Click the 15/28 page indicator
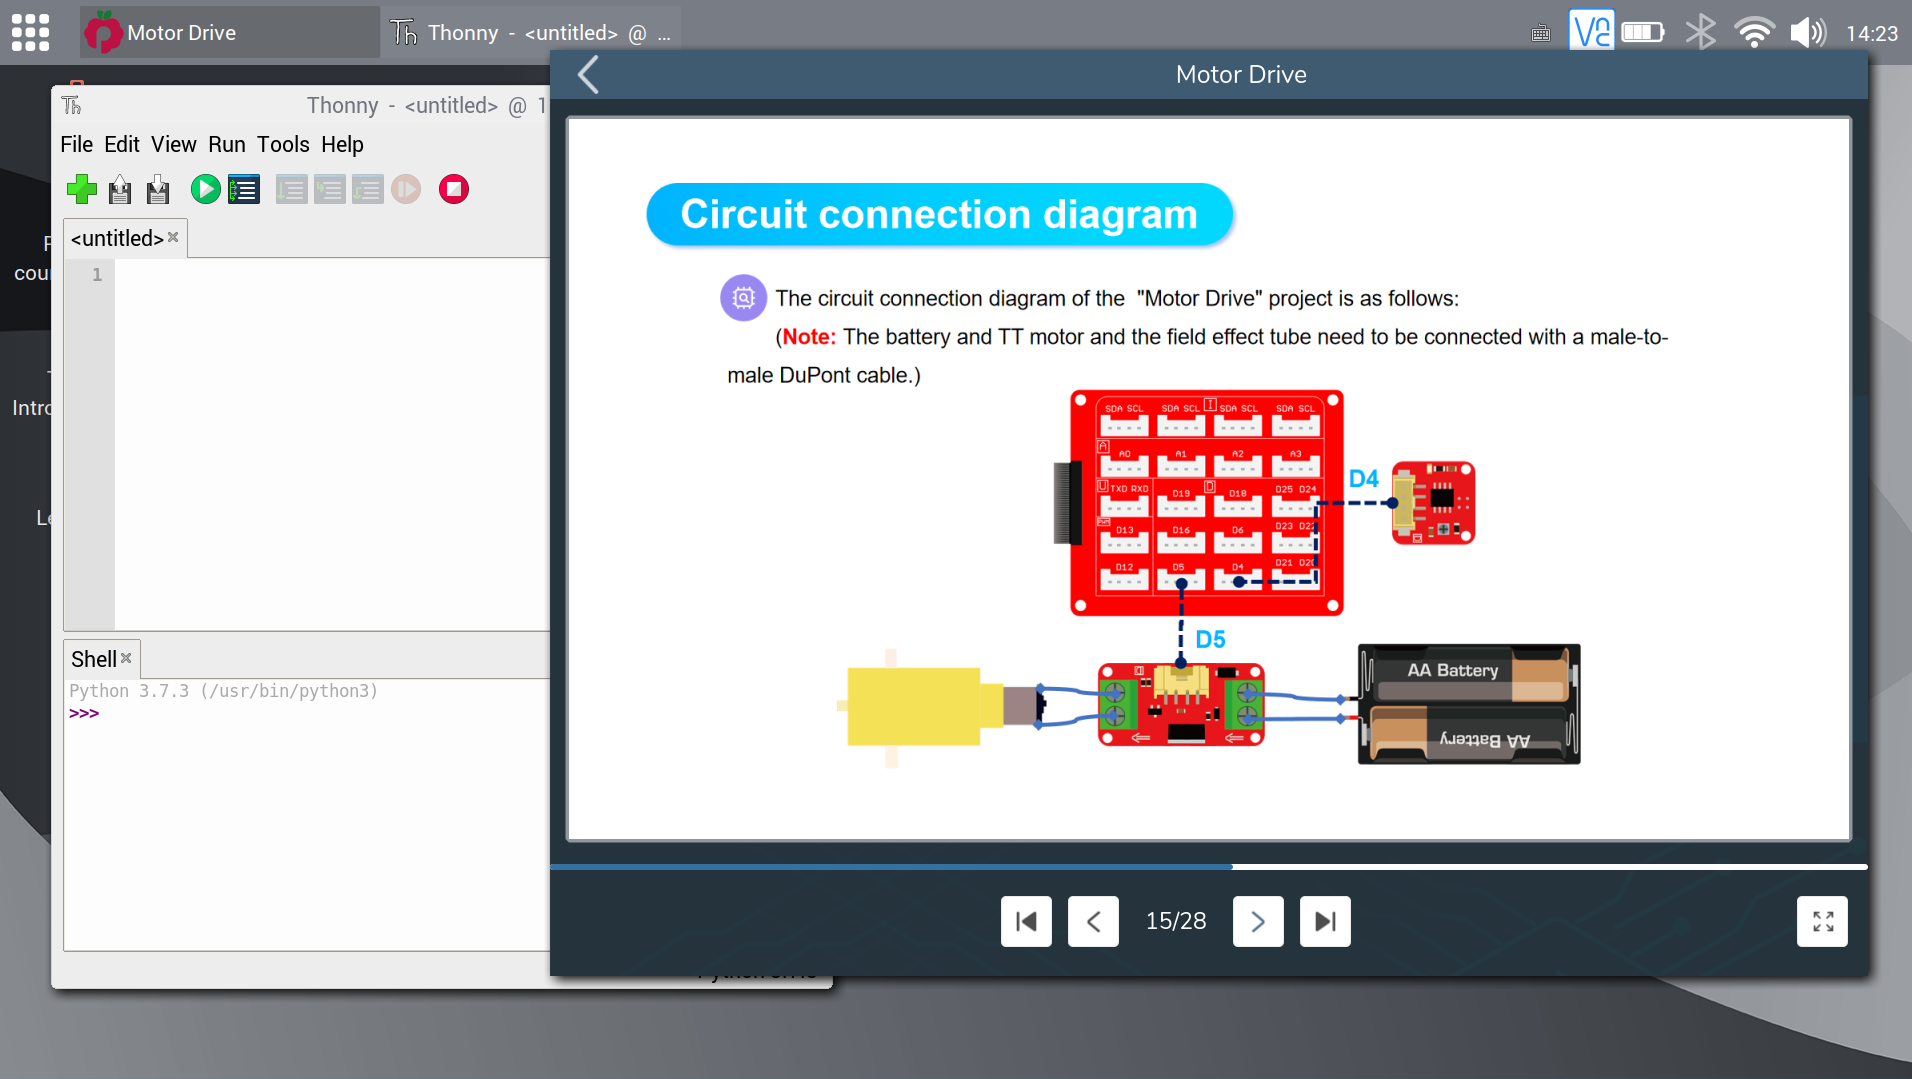 (1176, 921)
